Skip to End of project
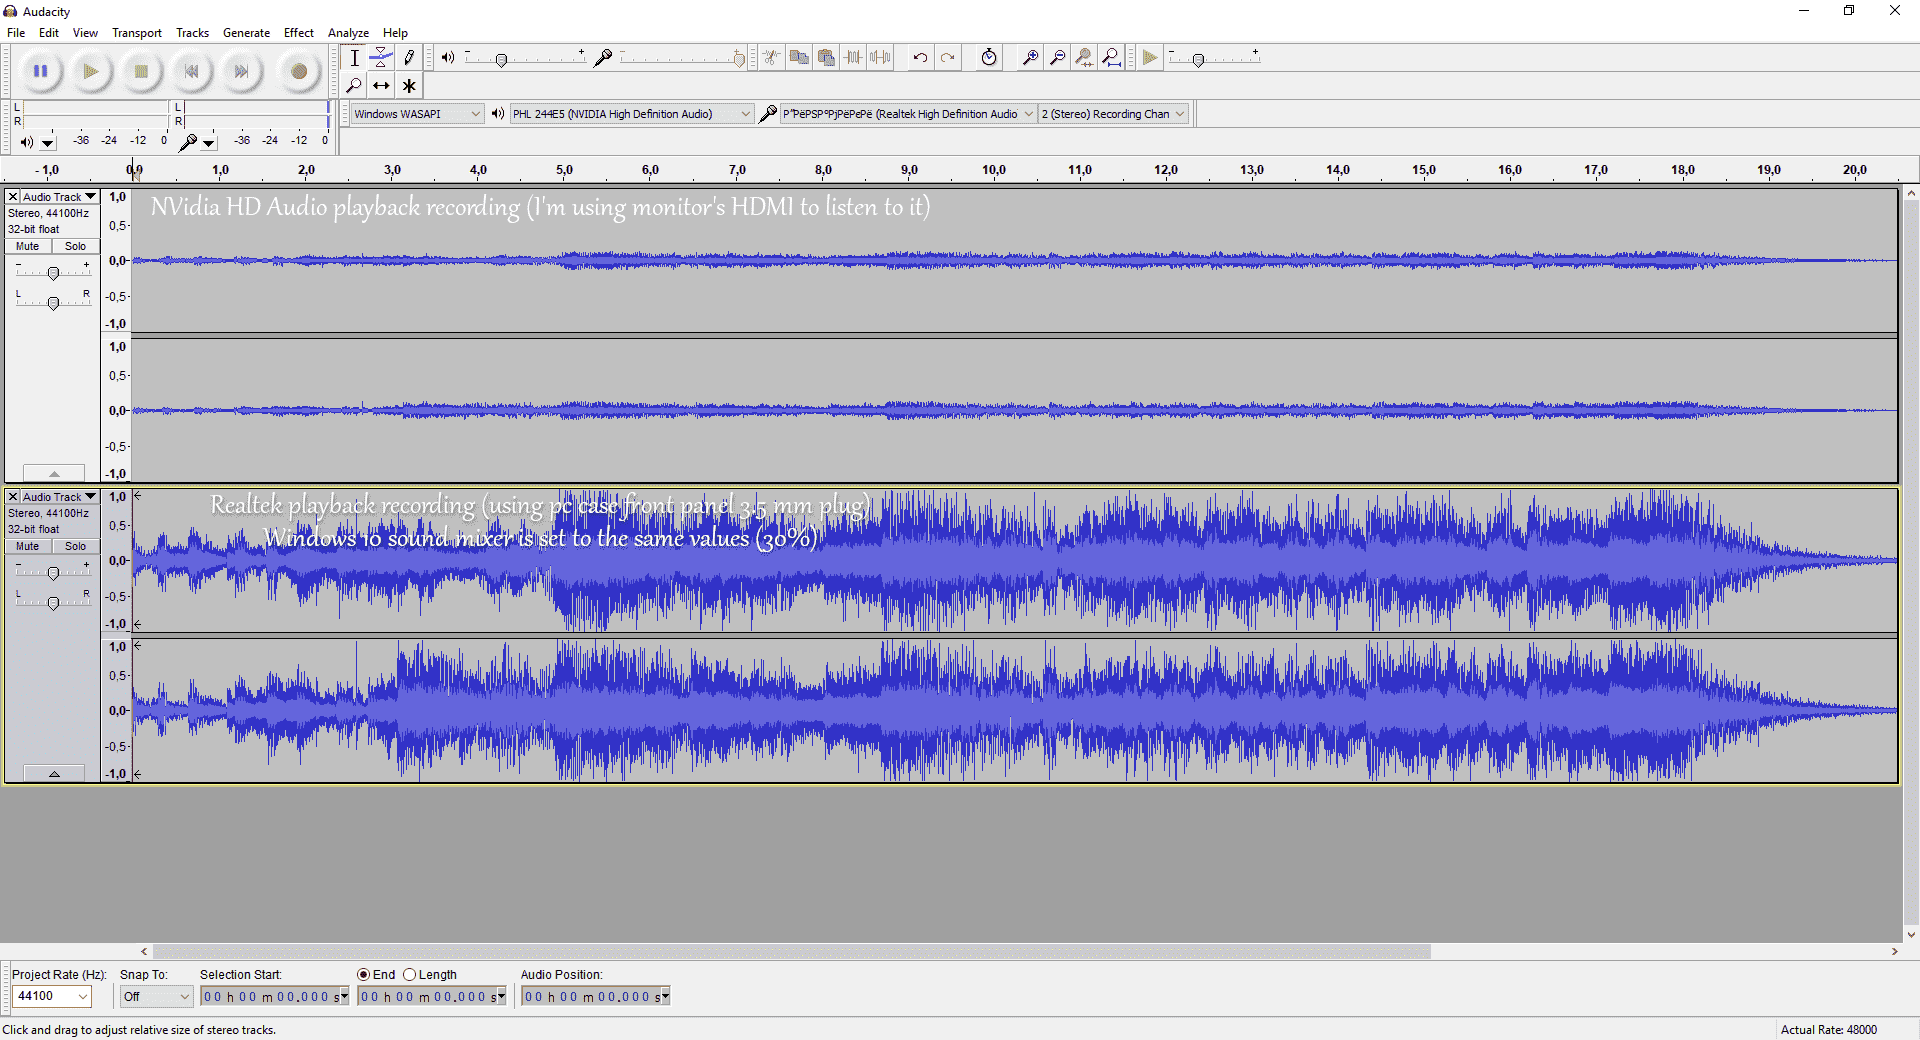 coord(241,71)
